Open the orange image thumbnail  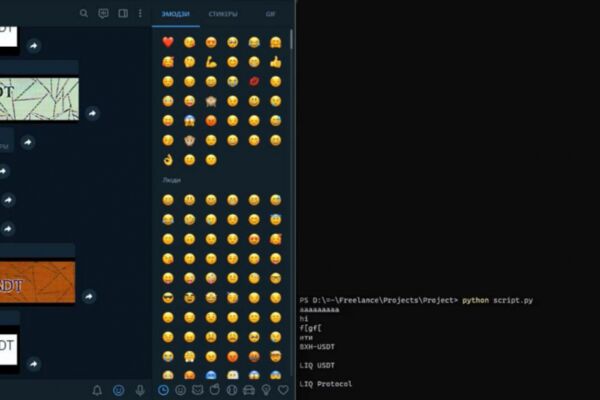(38, 282)
